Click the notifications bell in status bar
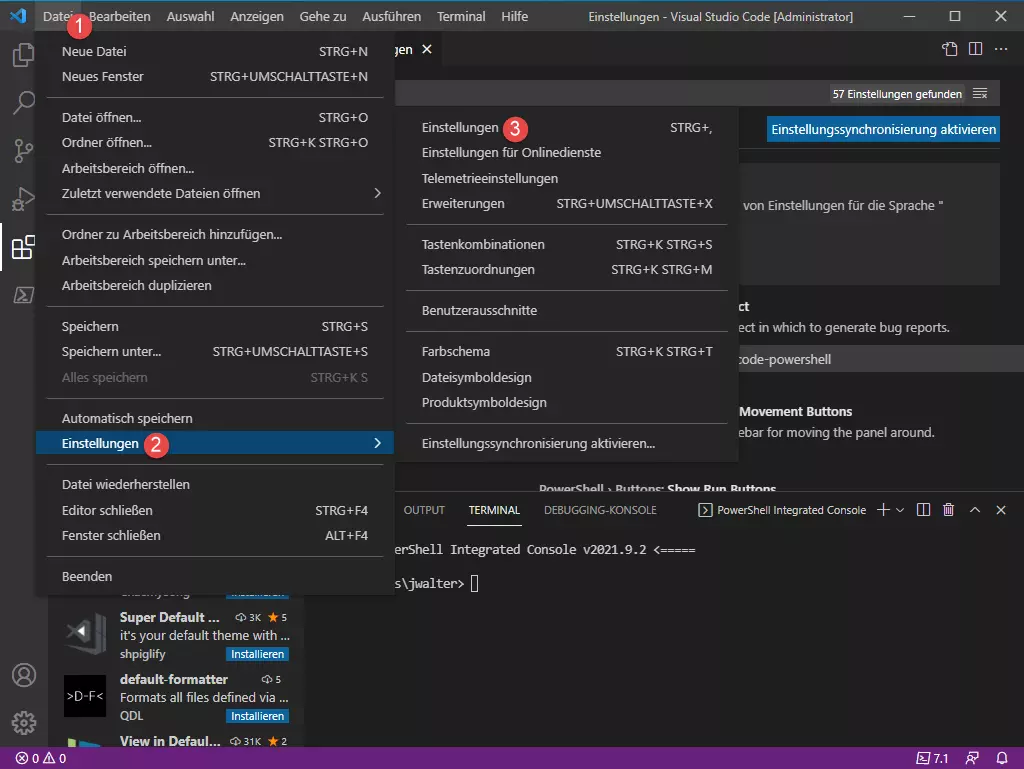The image size is (1024, 769). click(1001, 758)
